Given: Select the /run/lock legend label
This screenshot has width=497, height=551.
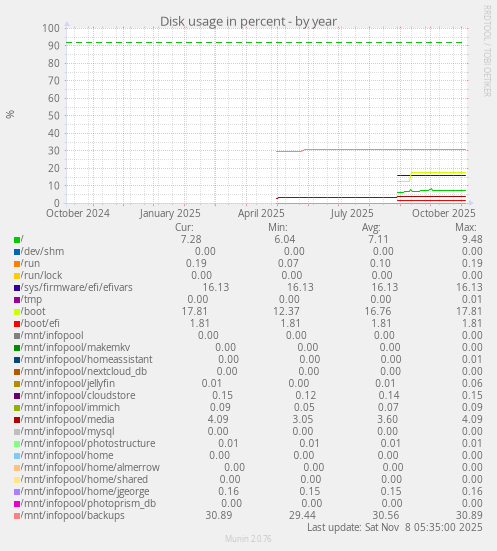Looking at the screenshot, I should click(x=41, y=275).
